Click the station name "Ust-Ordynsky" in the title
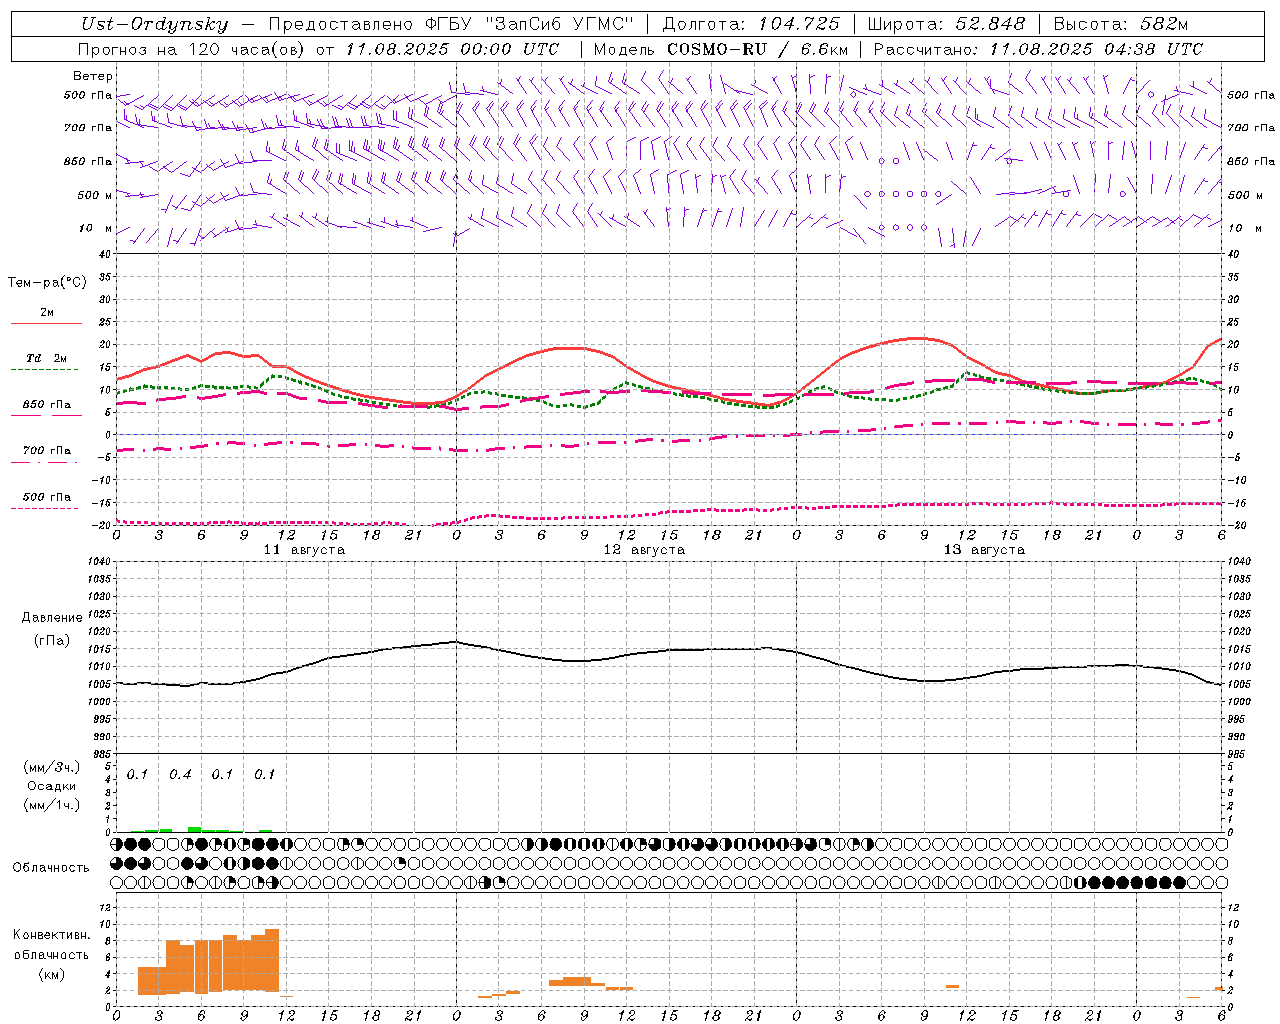The width and height of the screenshot is (1280, 1024). [155, 24]
